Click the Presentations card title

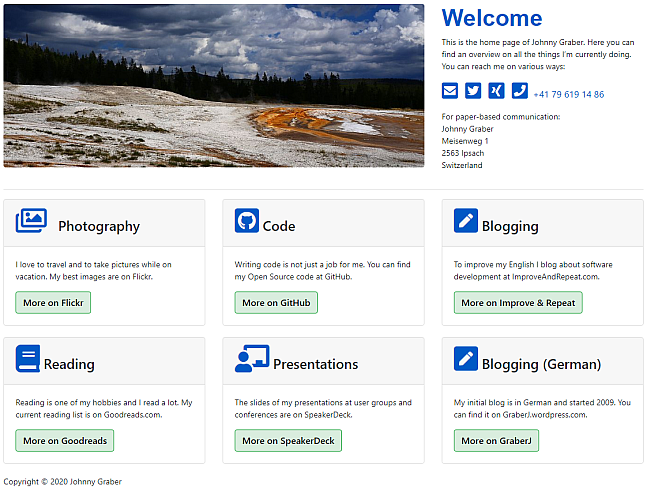click(315, 364)
